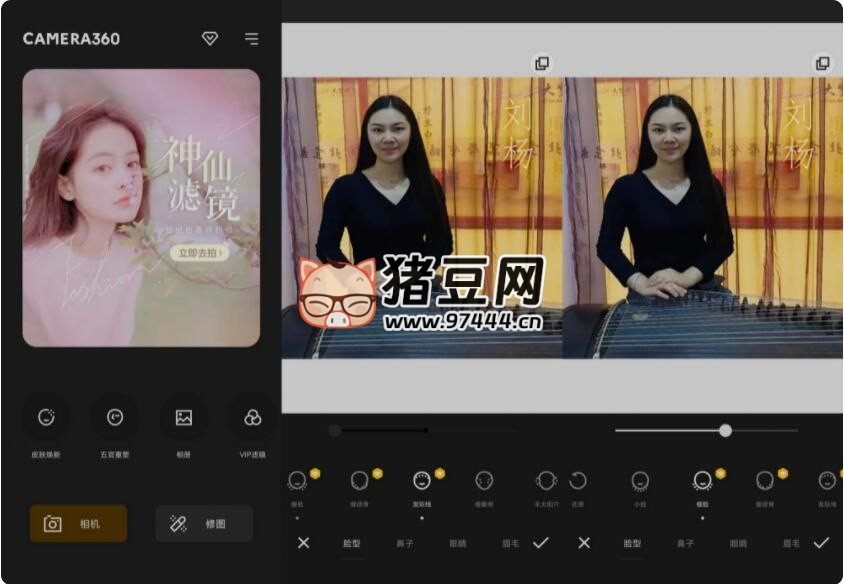Viewport: 844px width, 584px height.
Task: Click the 还原 reset arrow in right editor
Action: tap(578, 481)
